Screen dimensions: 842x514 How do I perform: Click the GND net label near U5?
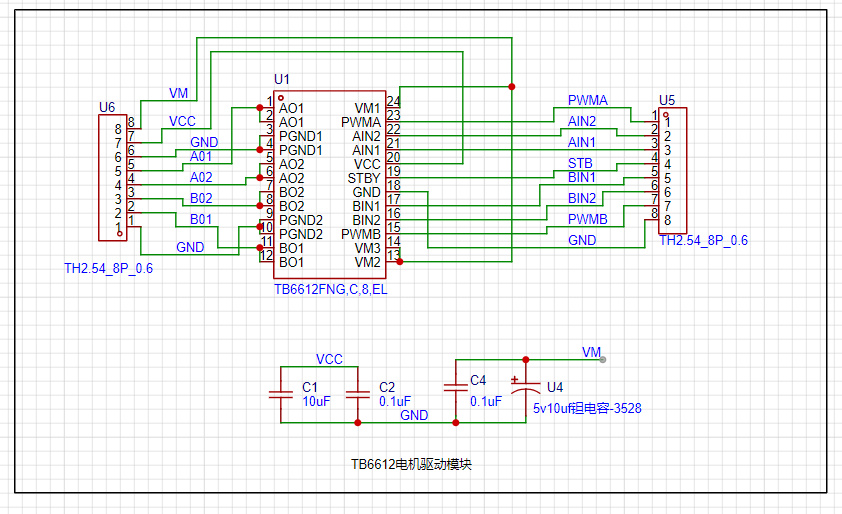[x=582, y=240]
